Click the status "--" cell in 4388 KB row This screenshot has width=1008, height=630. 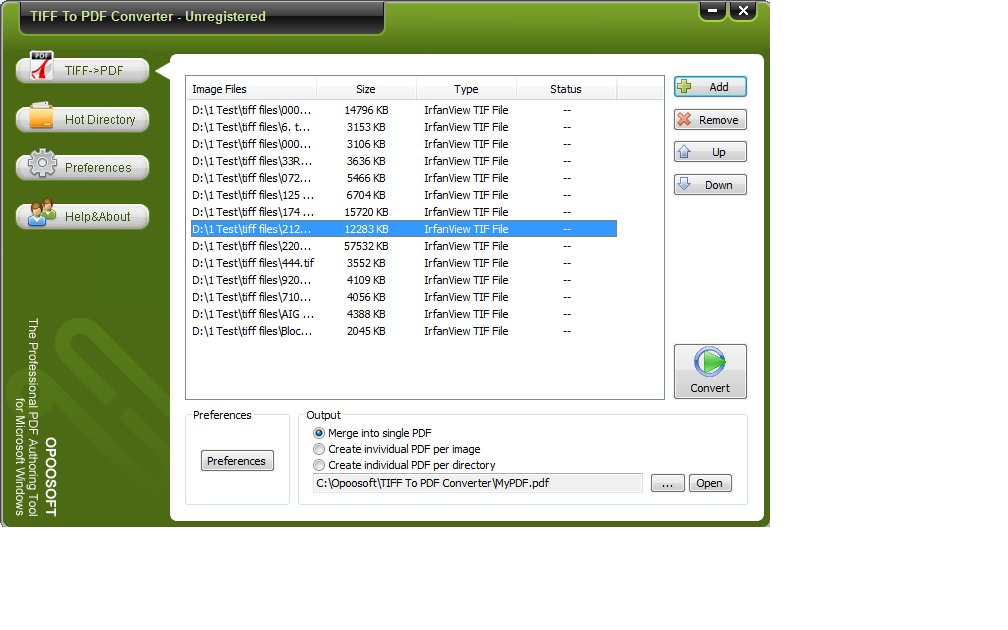567,314
